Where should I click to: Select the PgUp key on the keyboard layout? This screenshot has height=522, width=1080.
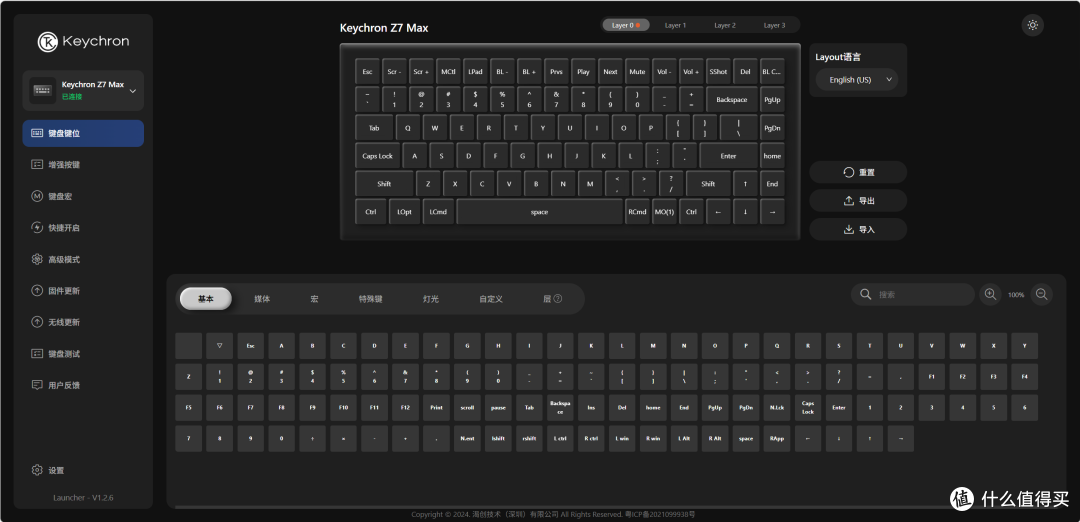pos(772,100)
